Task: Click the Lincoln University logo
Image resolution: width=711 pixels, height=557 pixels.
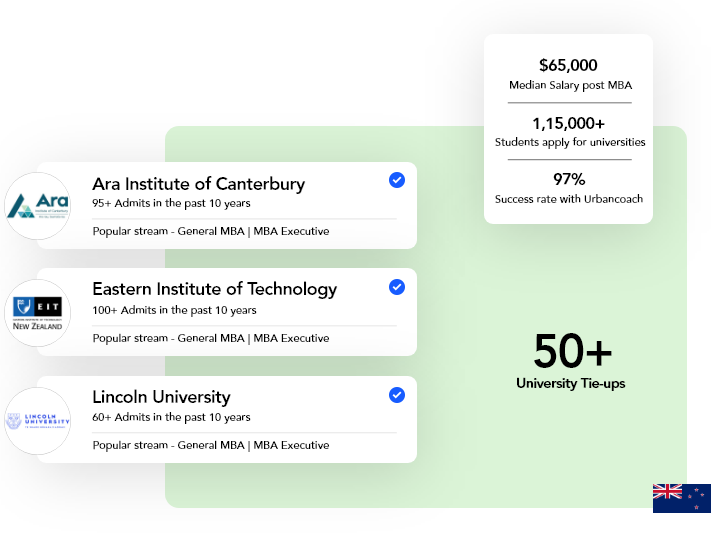Action: pos(38,421)
